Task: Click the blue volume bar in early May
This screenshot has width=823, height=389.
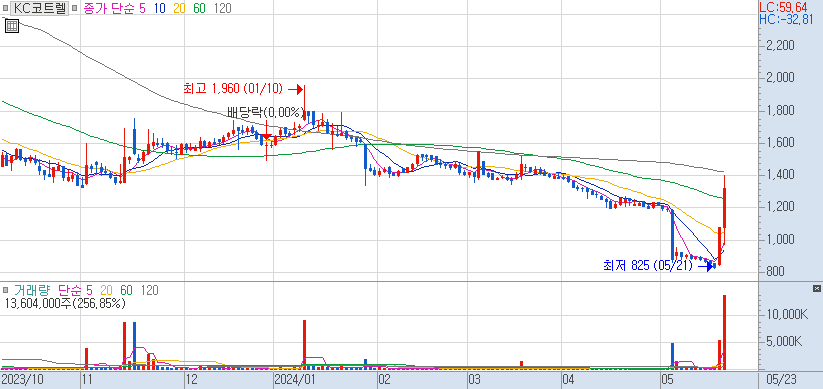Action: pos(672,356)
